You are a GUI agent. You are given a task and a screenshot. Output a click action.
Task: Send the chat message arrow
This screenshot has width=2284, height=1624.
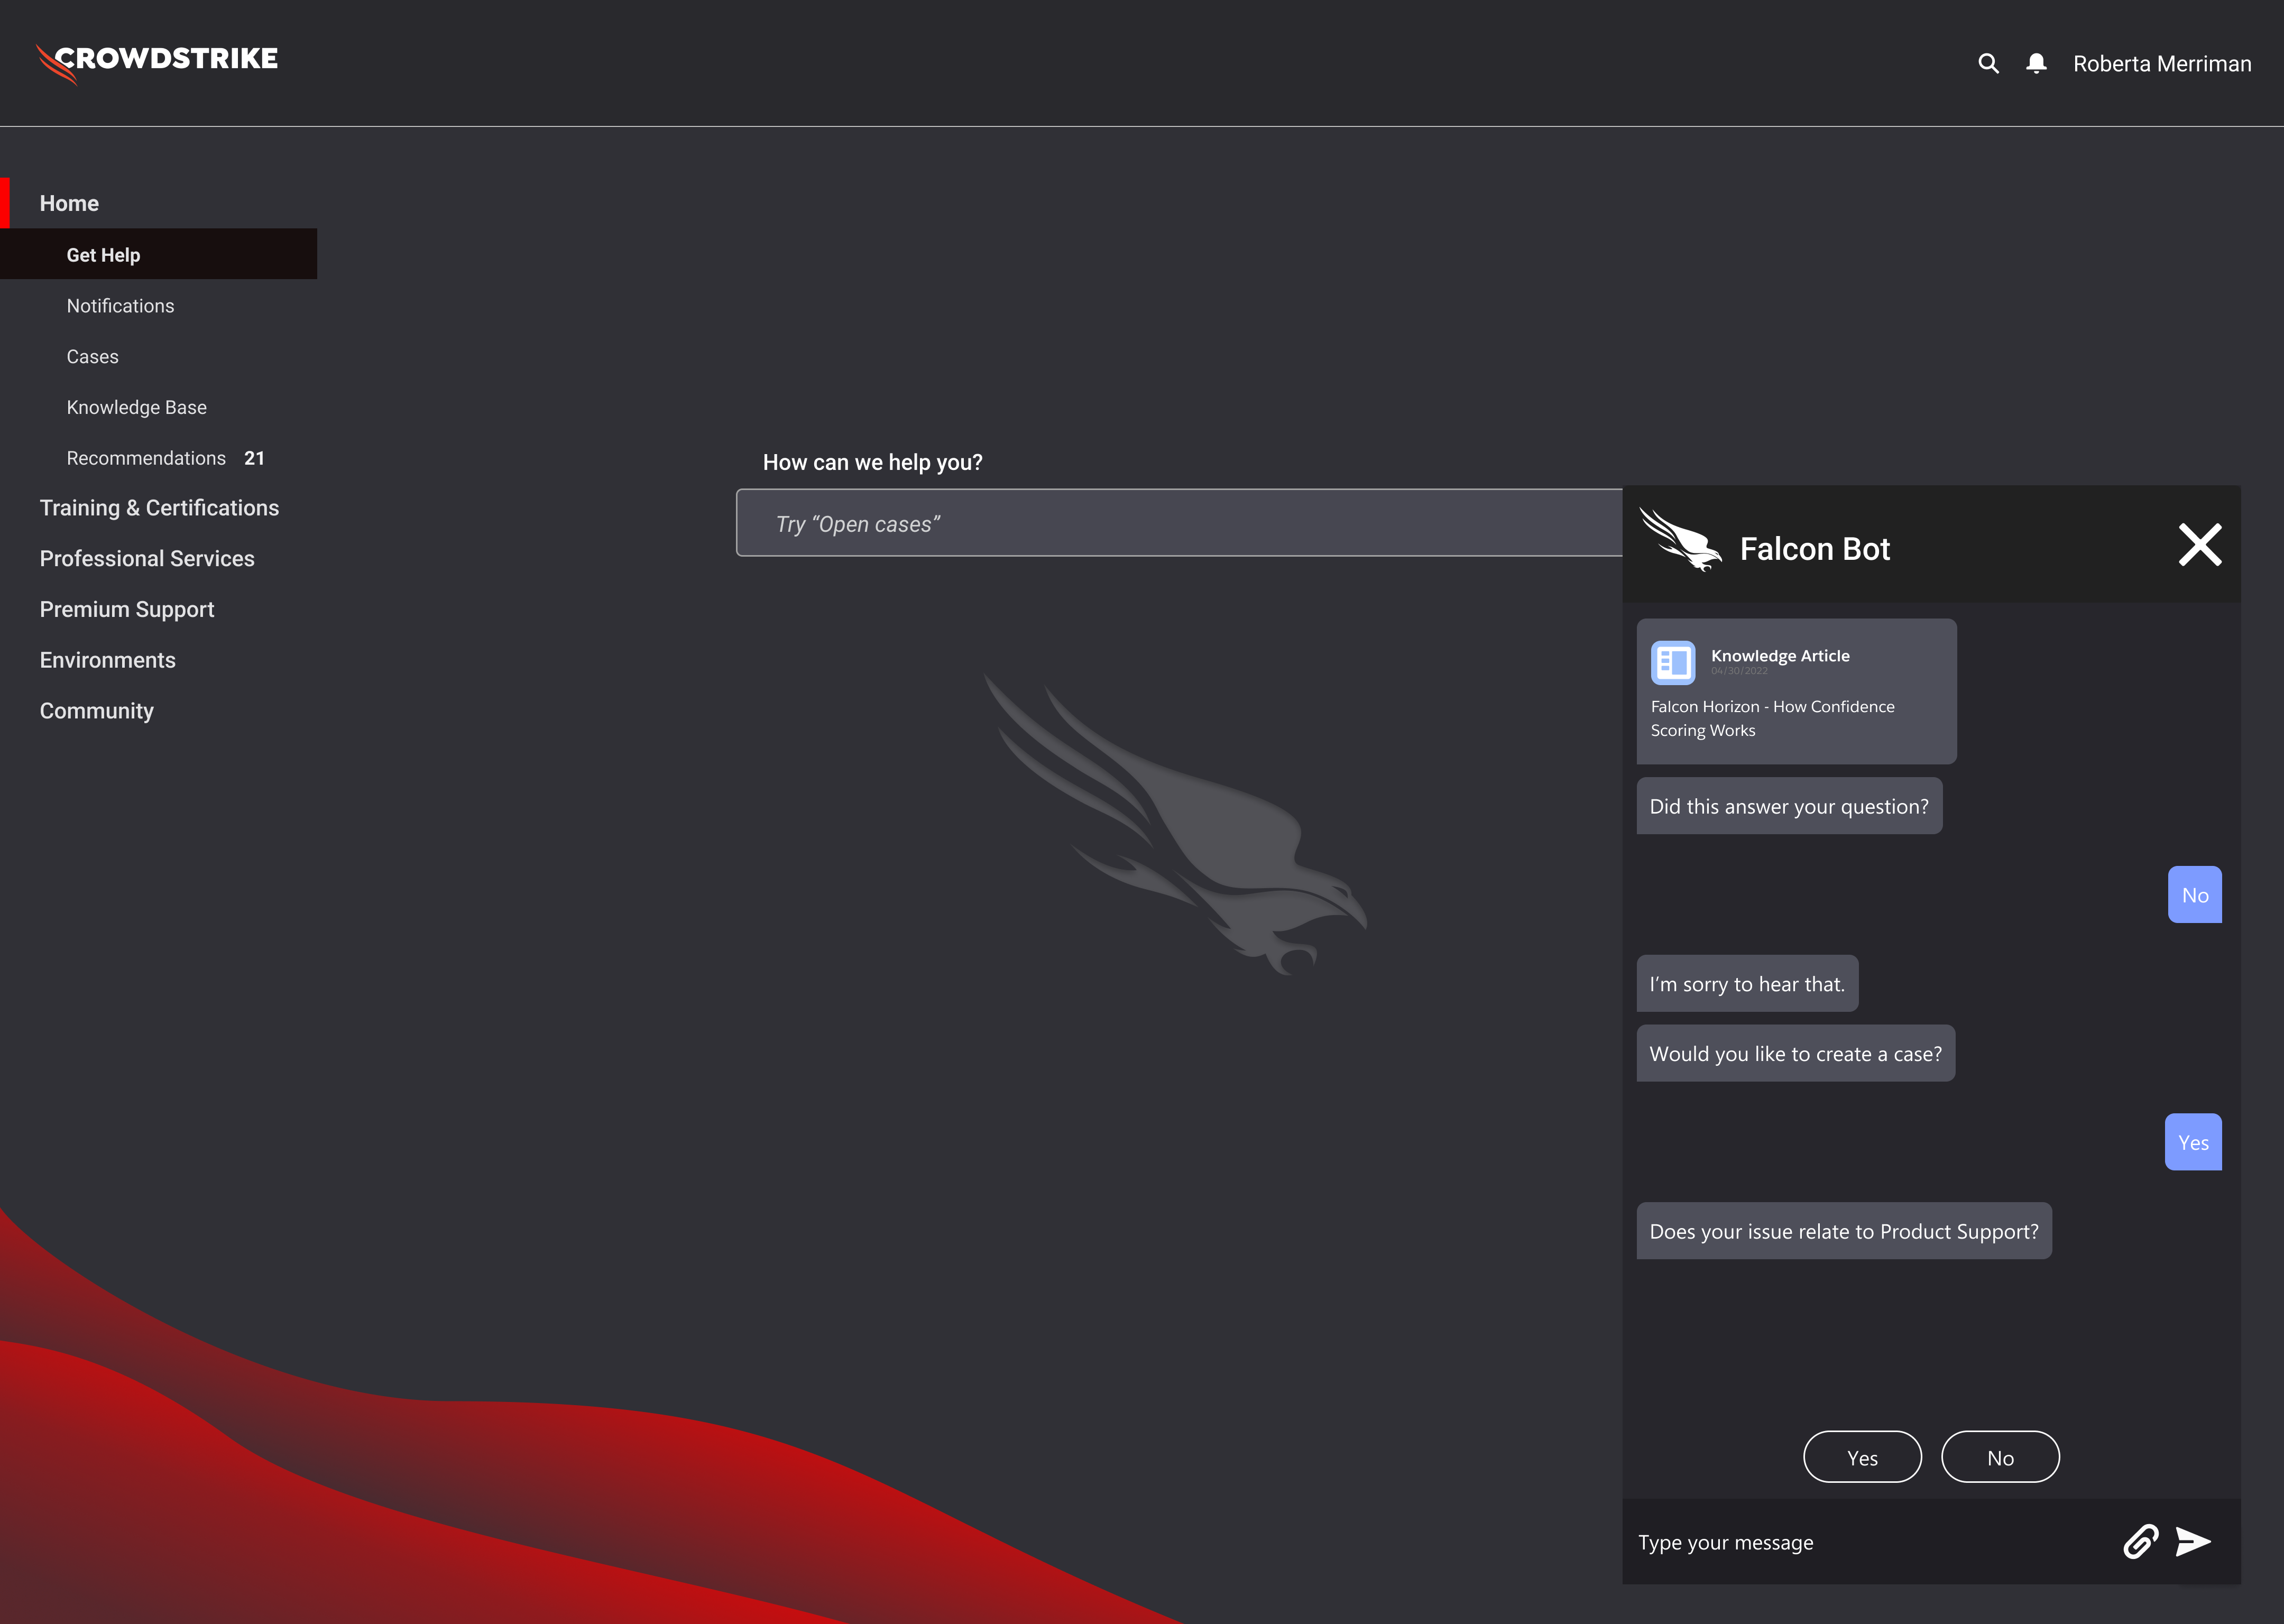(2193, 1541)
